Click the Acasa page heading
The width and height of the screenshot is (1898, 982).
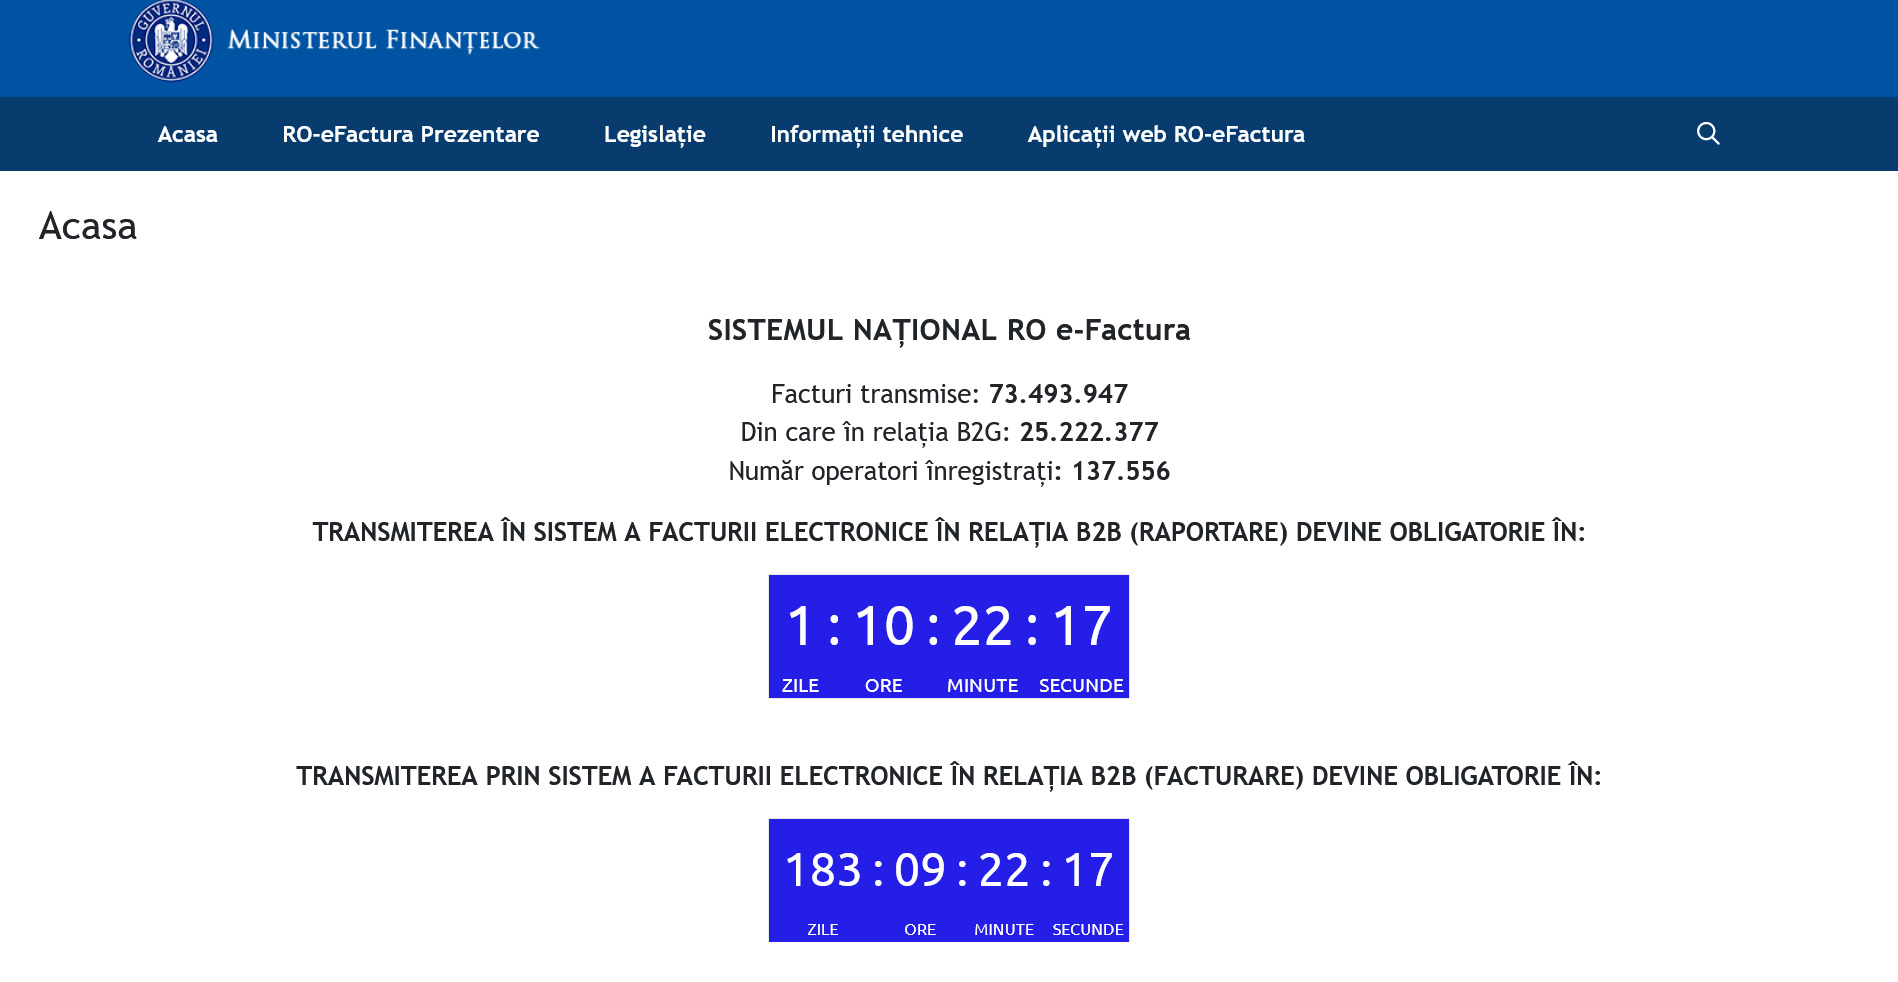click(x=88, y=227)
